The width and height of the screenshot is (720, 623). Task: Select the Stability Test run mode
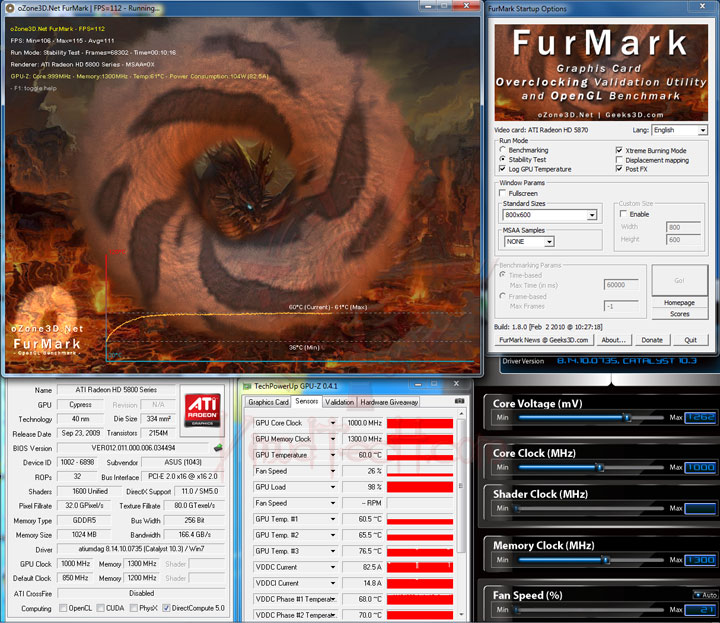(502, 159)
